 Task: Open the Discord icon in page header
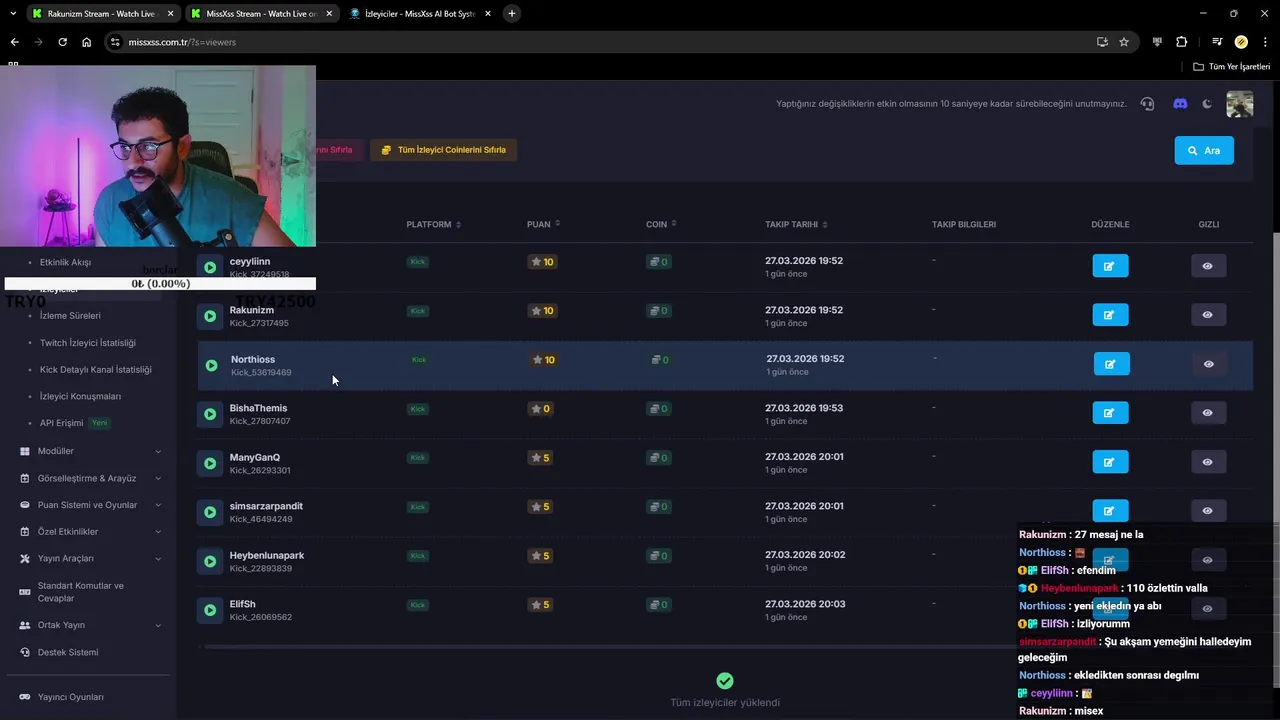(x=1179, y=104)
